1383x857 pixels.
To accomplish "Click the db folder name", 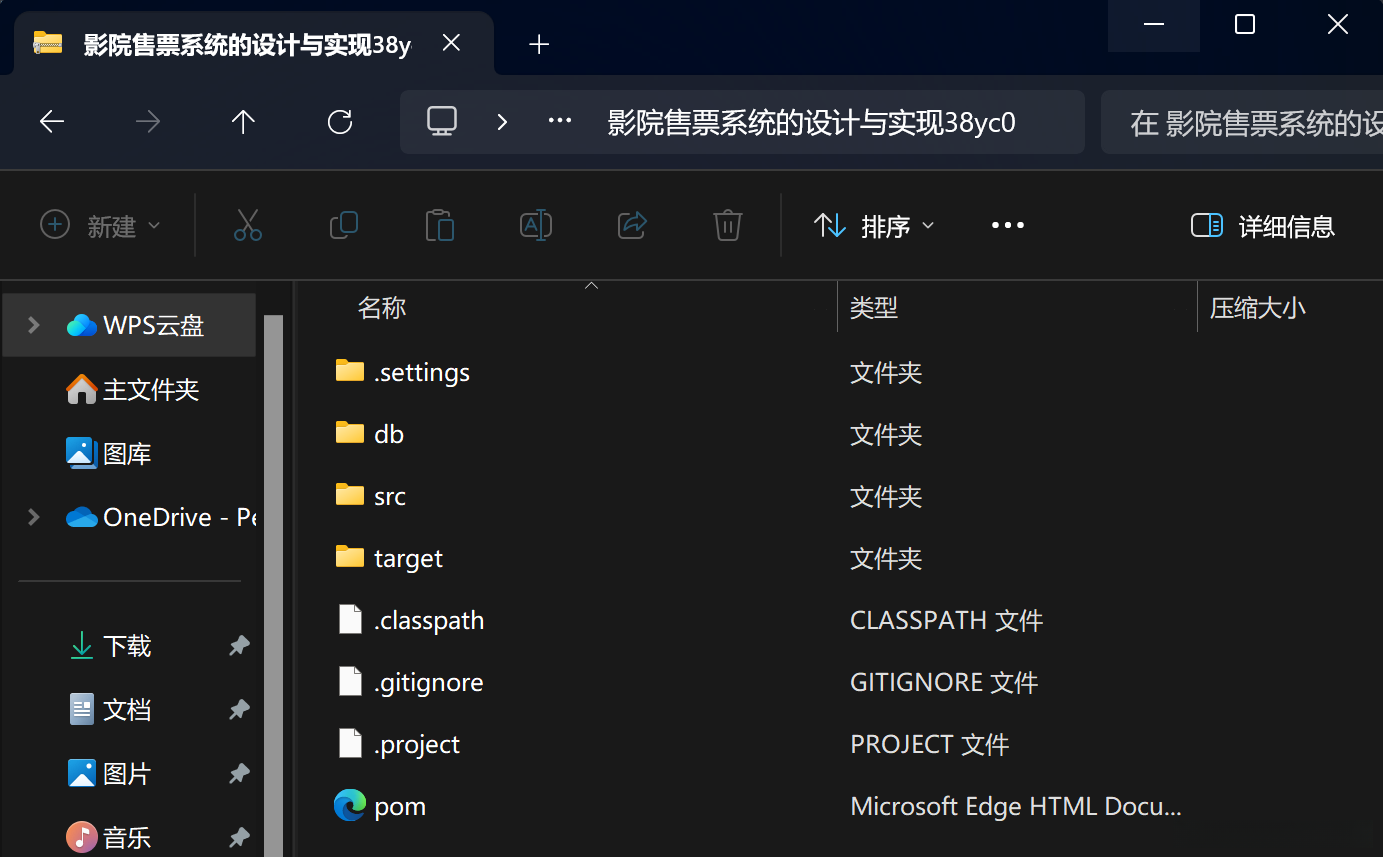I will tap(389, 434).
